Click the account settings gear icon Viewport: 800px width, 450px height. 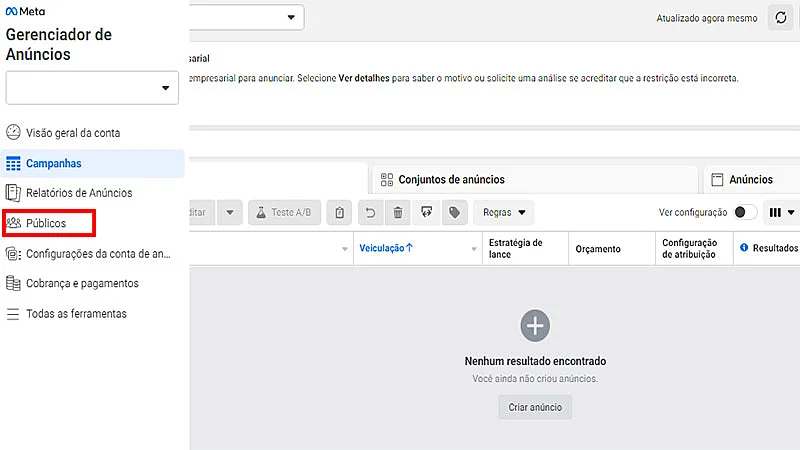[x=13, y=254]
